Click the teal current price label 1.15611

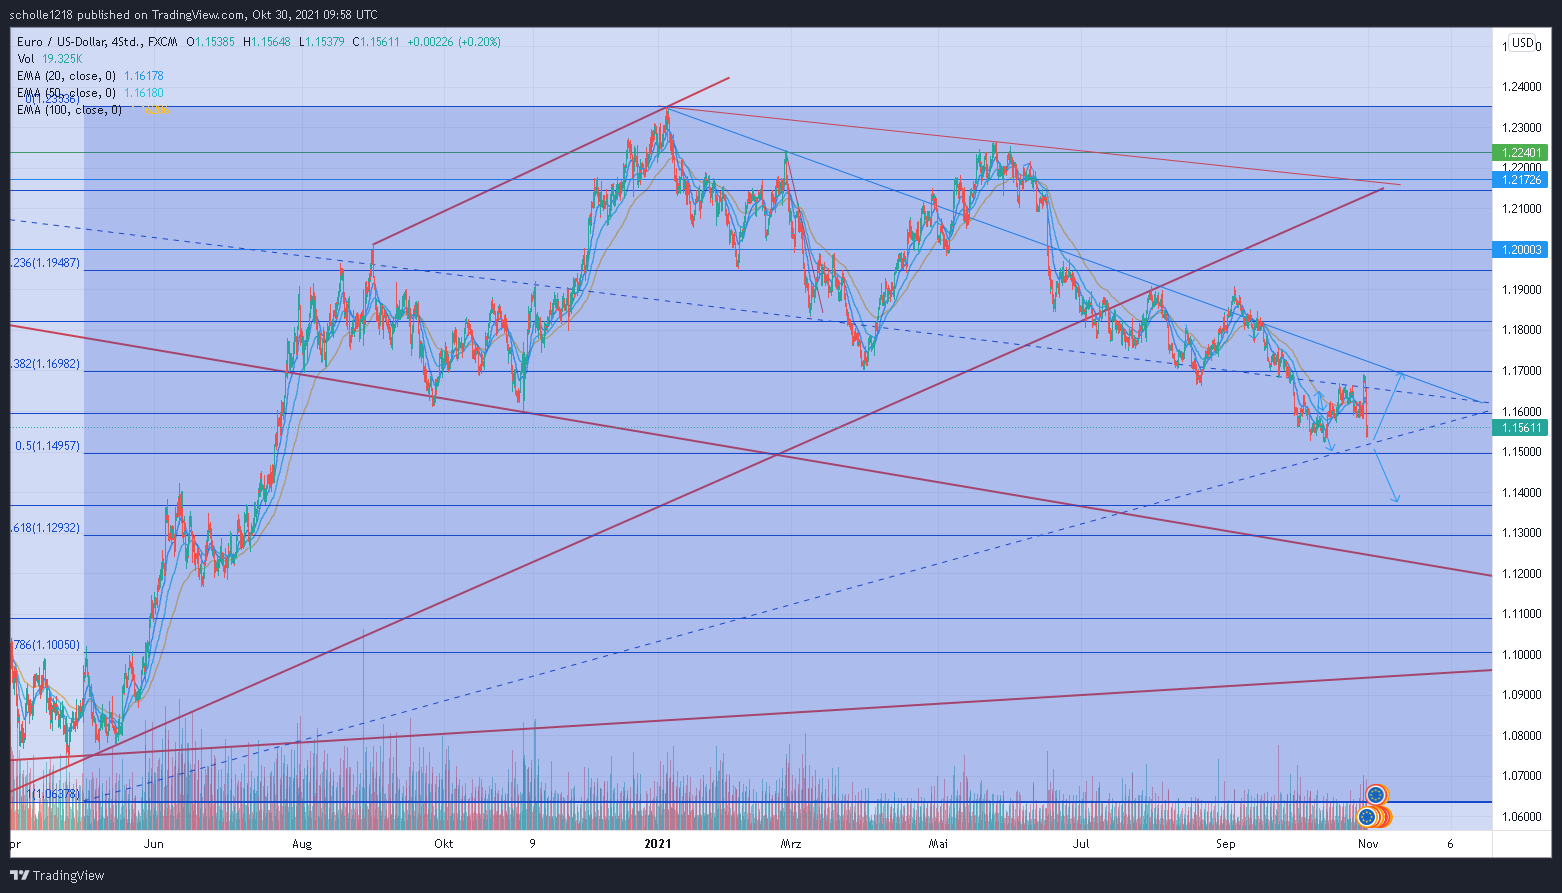pos(1521,427)
